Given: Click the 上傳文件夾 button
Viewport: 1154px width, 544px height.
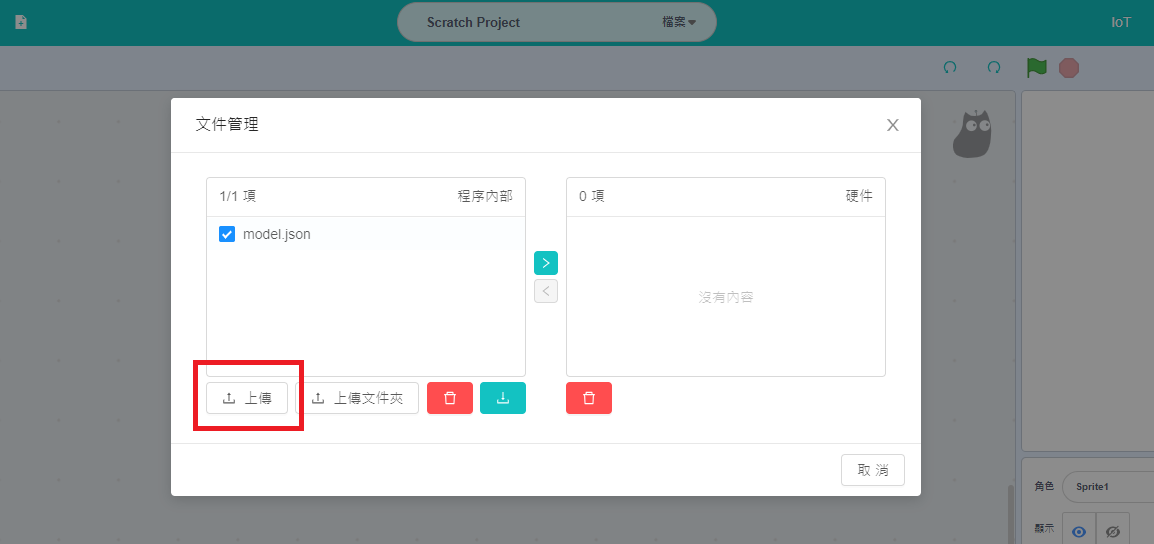Looking at the screenshot, I should point(357,398).
